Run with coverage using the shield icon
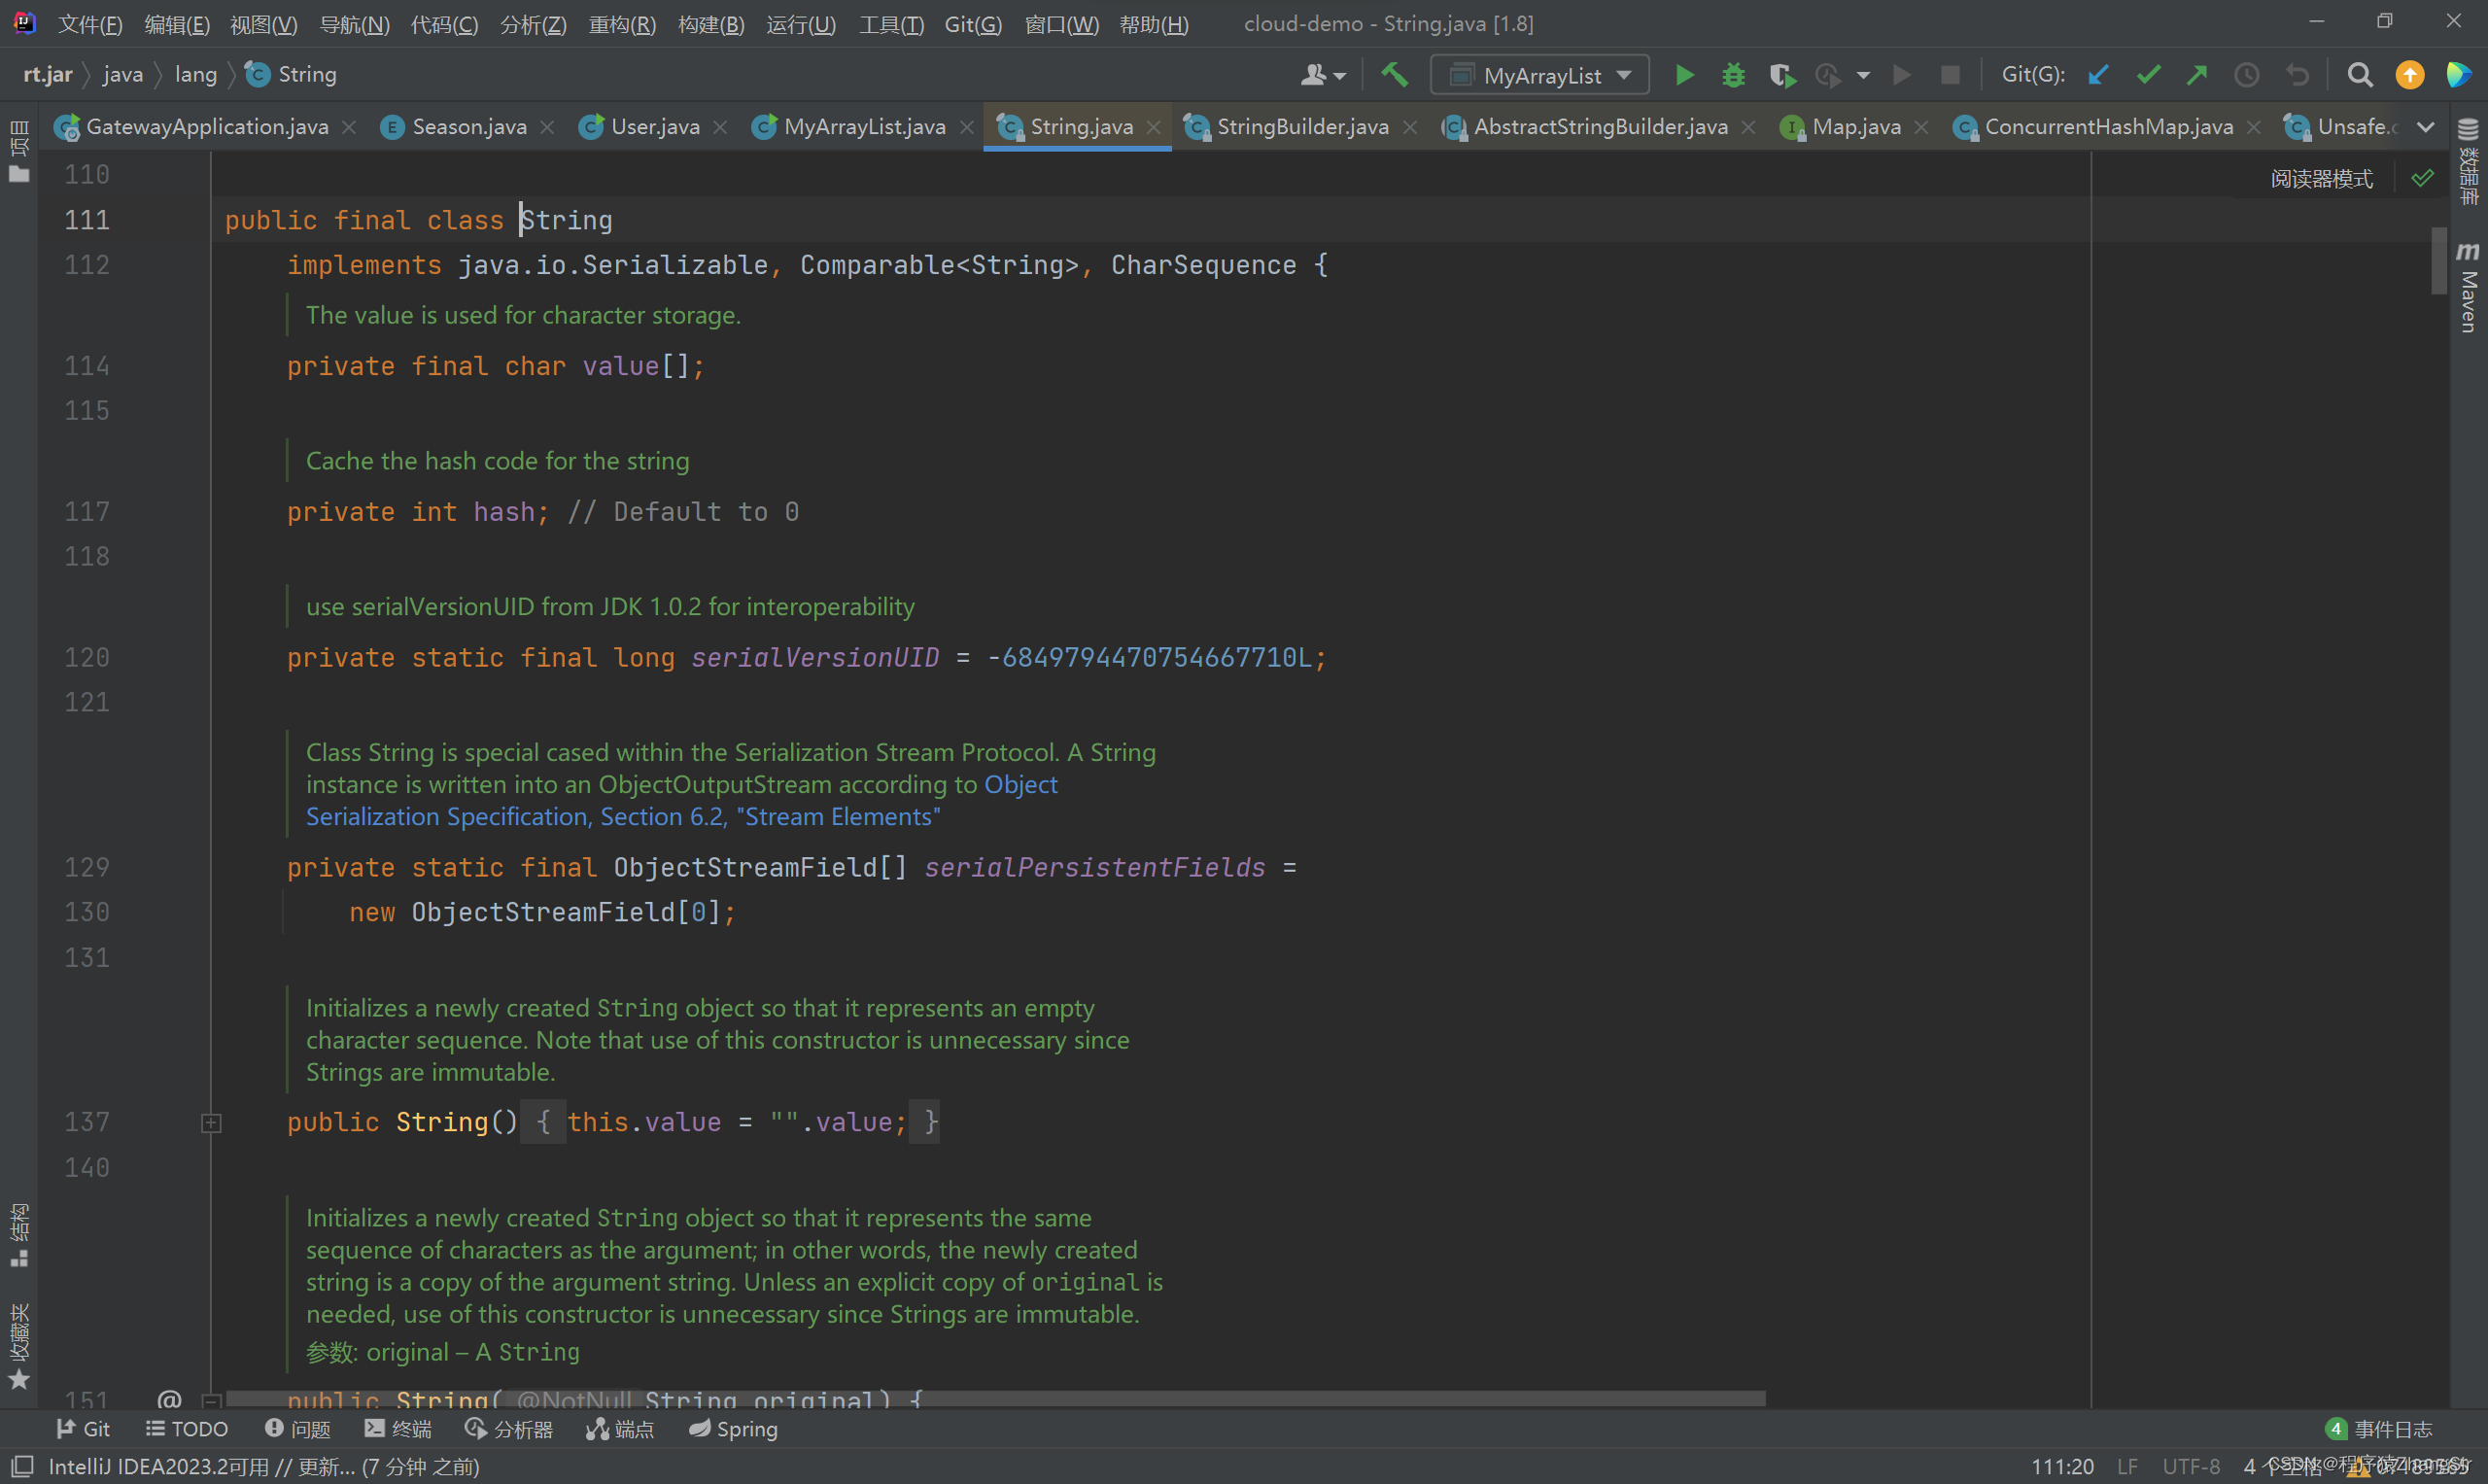 coord(1781,75)
